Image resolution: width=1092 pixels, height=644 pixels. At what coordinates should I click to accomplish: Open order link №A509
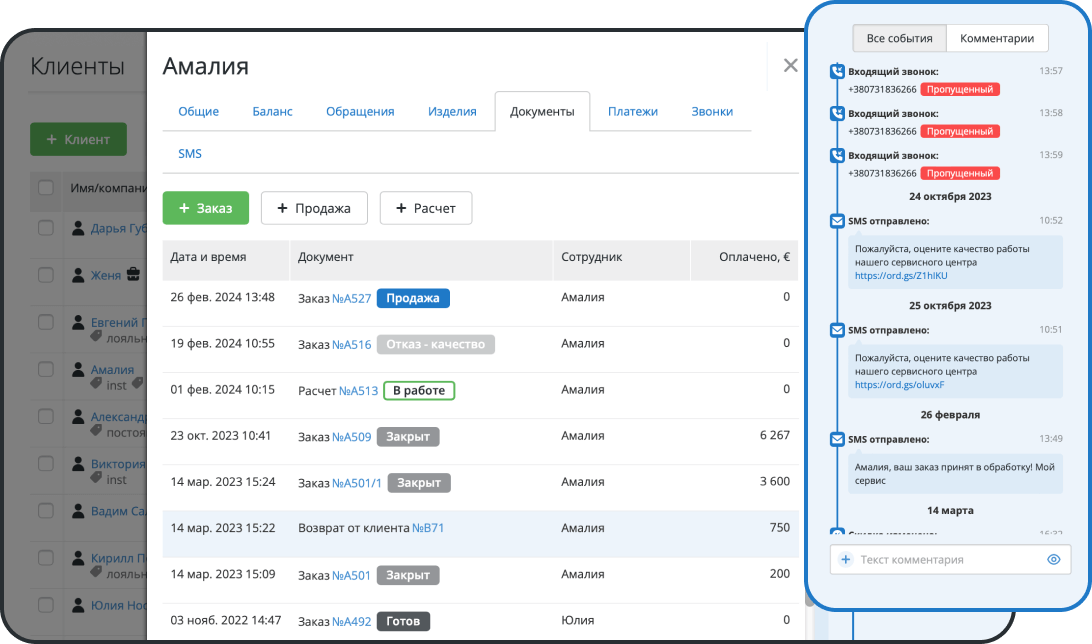point(351,437)
